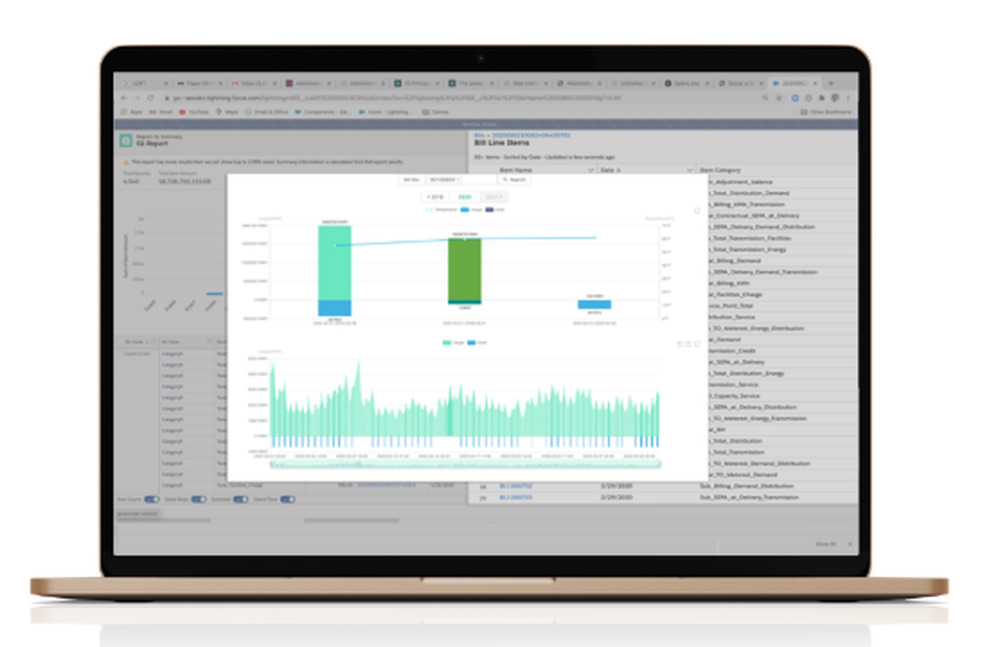Viewport: 1000px width, 647px height.
Task: Go to previous year 2019
Action: (435, 197)
